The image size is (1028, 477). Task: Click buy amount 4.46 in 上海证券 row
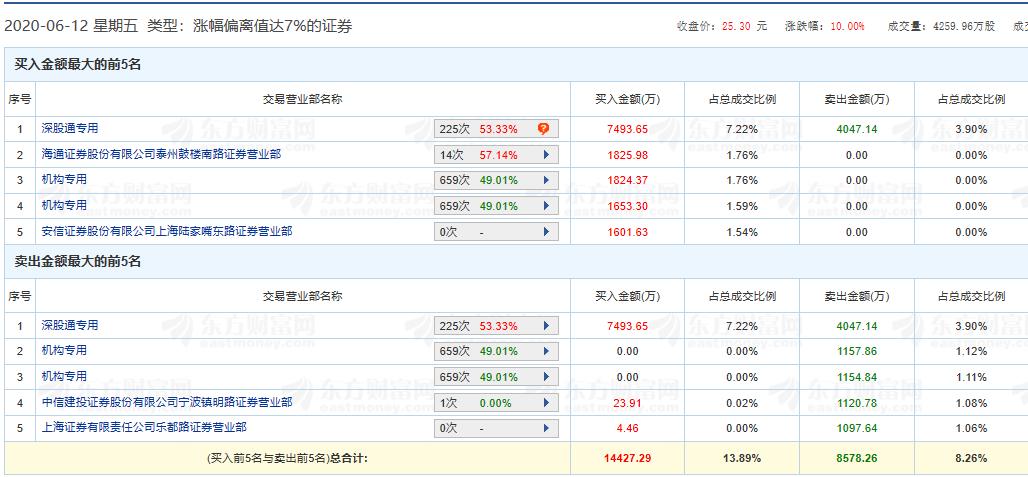627,429
